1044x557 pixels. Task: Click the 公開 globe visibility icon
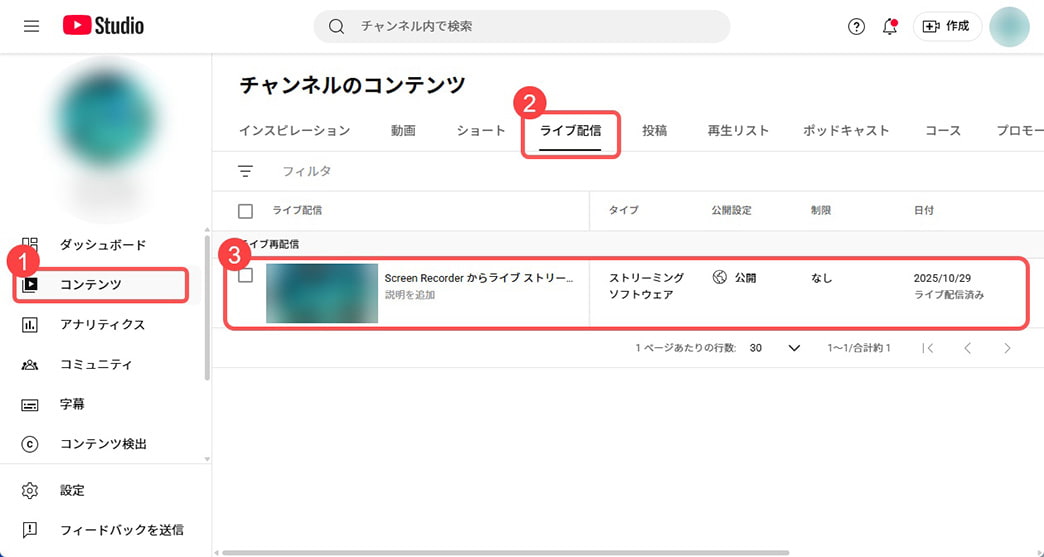(720, 278)
